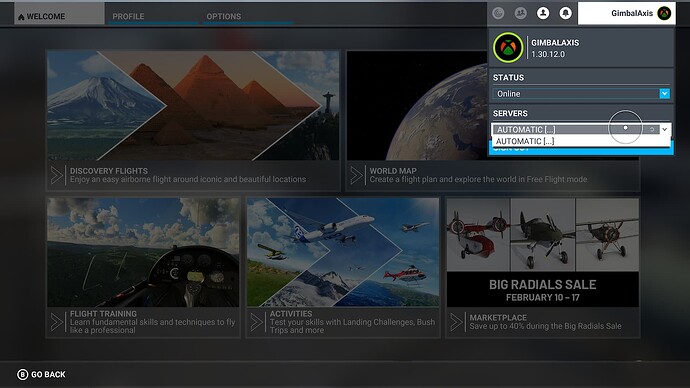Open the Flight Training tile
The width and height of the screenshot is (690, 388).
tap(143, 267)
